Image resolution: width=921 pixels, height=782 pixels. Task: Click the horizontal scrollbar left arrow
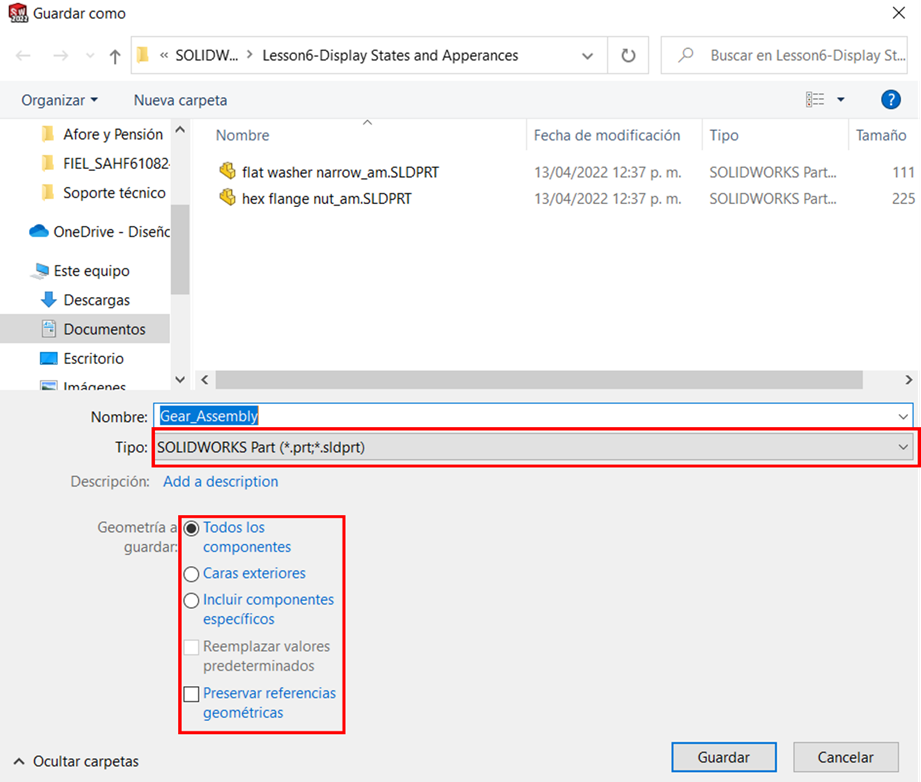pyautogui.click(x=204, y=380)
